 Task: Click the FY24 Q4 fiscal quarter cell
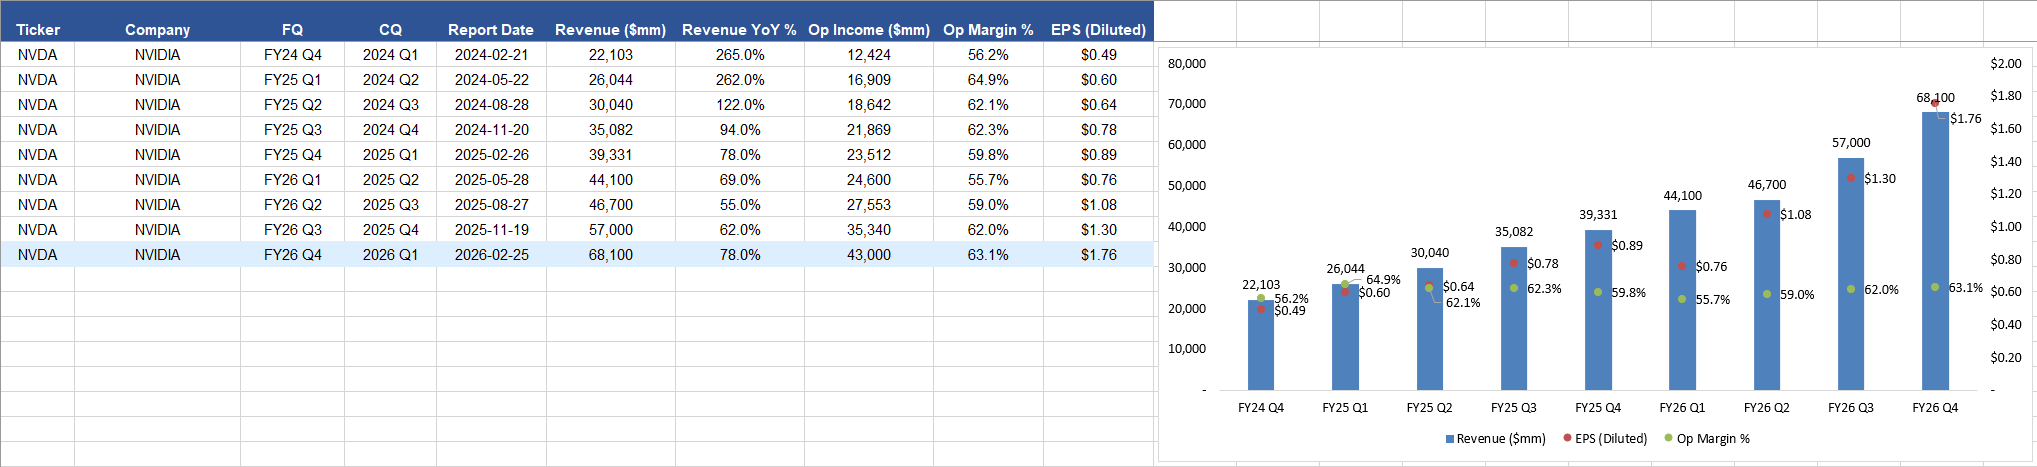293,55
